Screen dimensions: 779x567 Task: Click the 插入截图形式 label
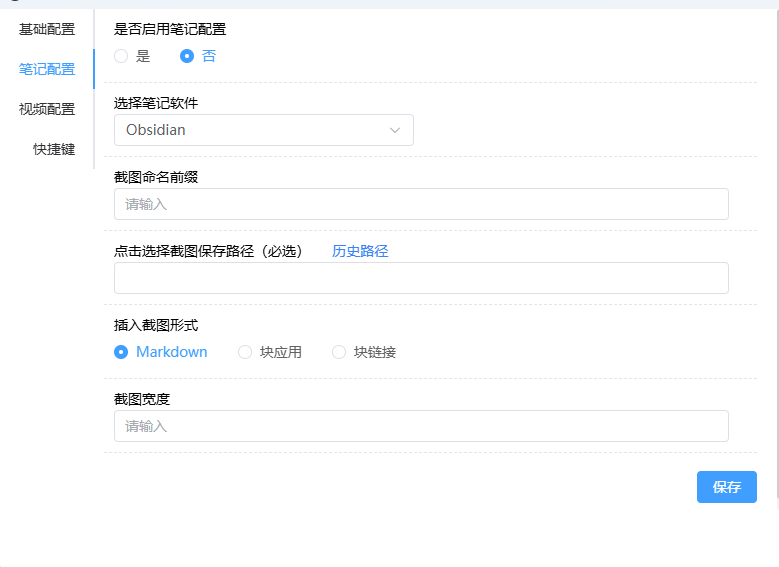pos(156,325)
